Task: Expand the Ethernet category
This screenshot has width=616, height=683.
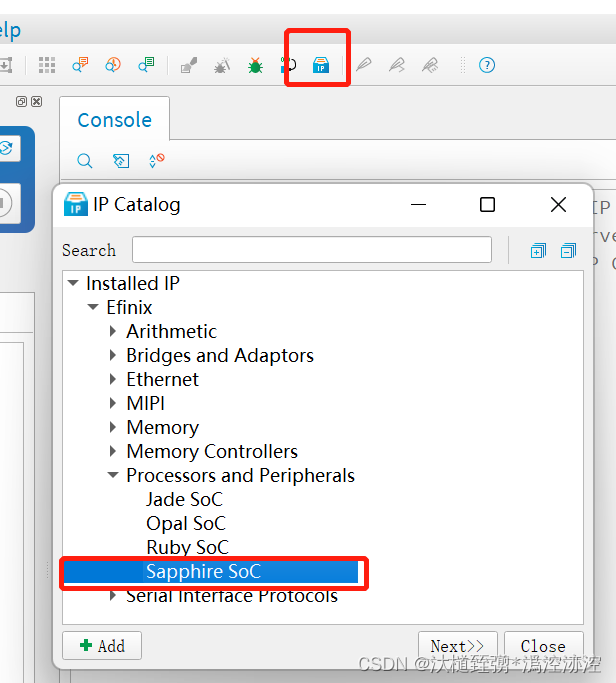Action: (113, 379)
